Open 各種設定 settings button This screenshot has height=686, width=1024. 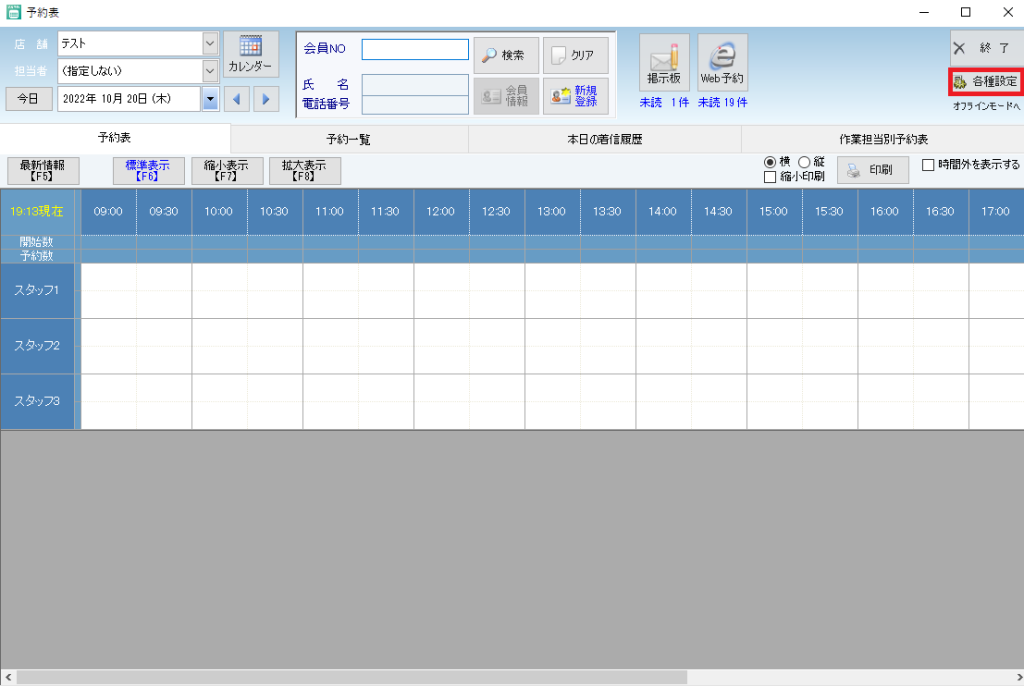click(984, 82)
